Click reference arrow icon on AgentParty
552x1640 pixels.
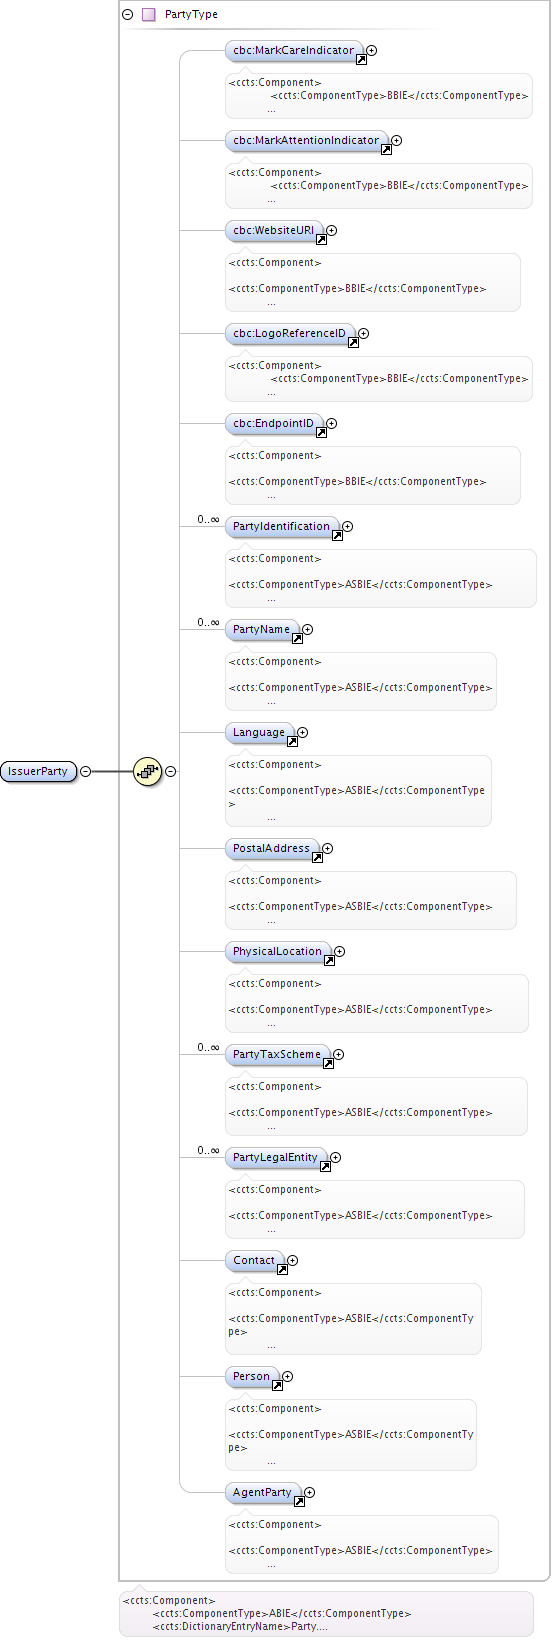(x=299, y=1502)
